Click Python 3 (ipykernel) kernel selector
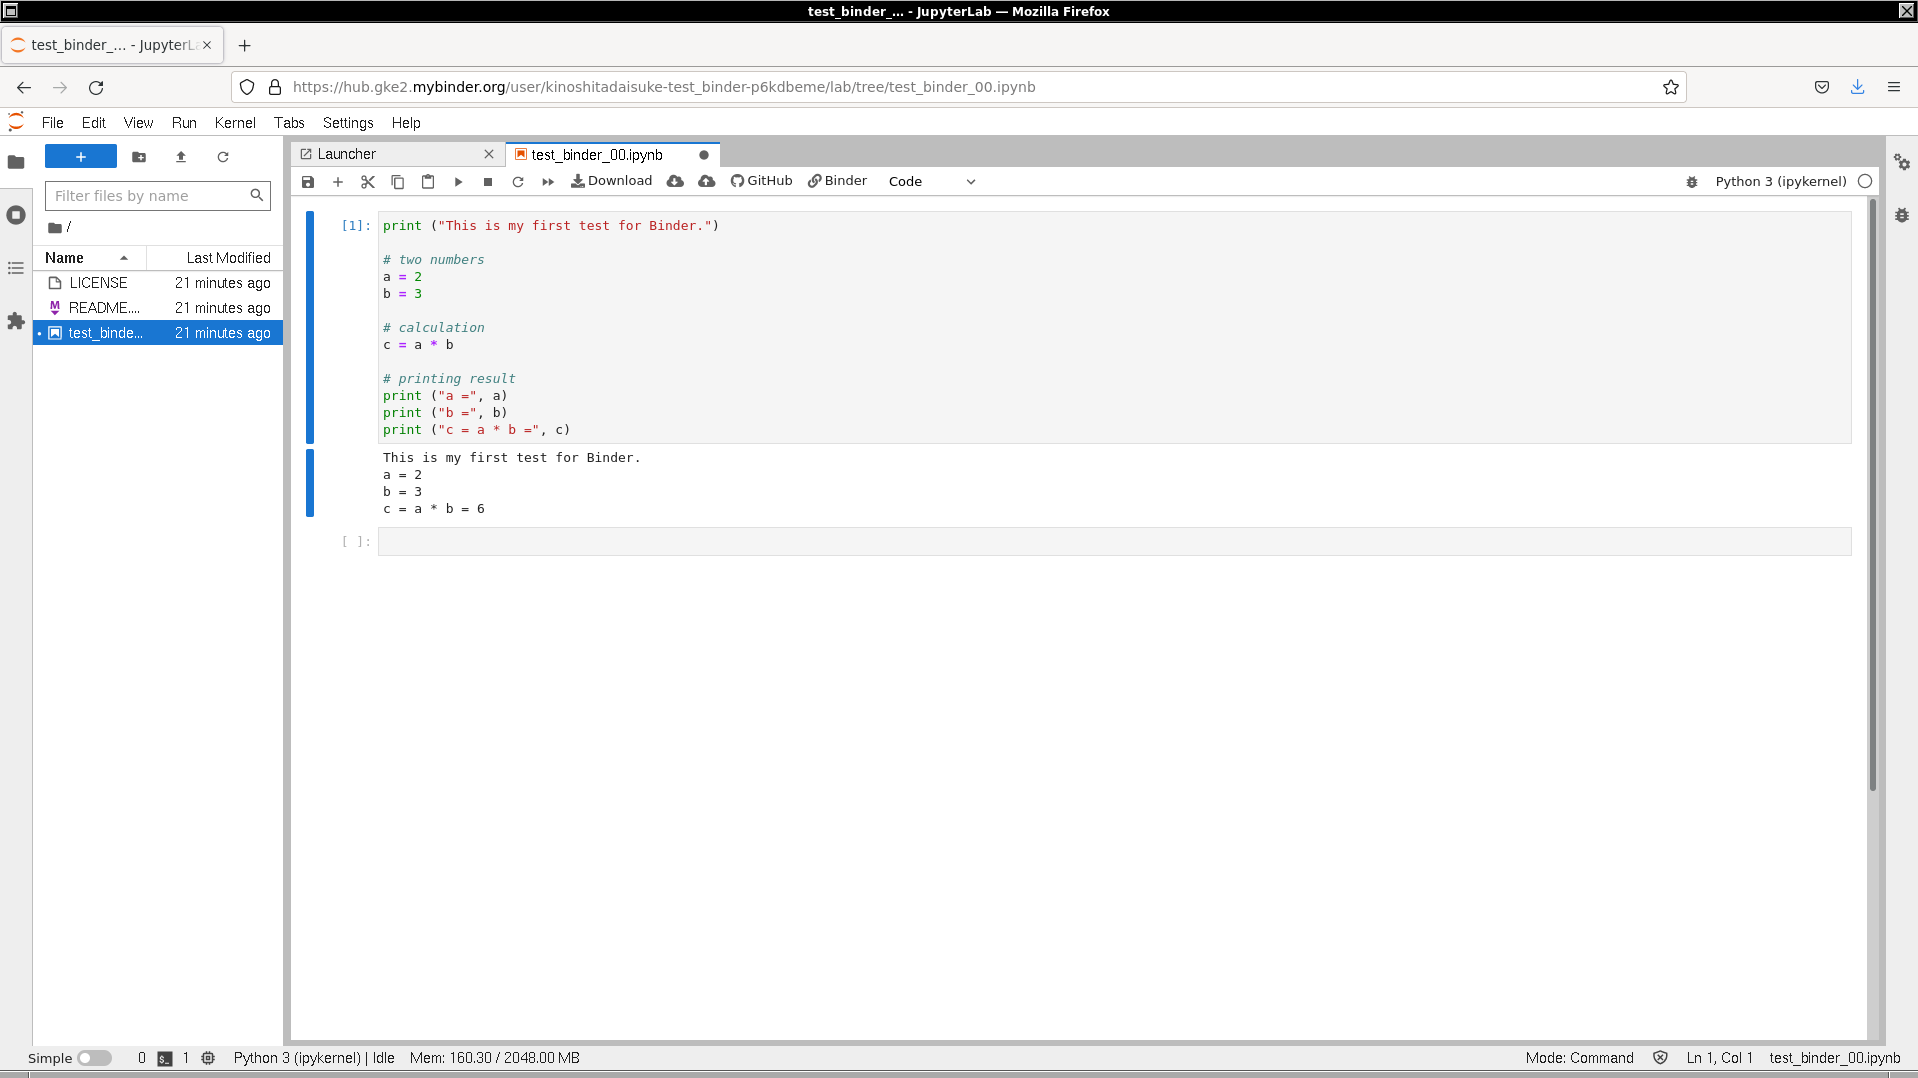 click(x=1780, y=182)
